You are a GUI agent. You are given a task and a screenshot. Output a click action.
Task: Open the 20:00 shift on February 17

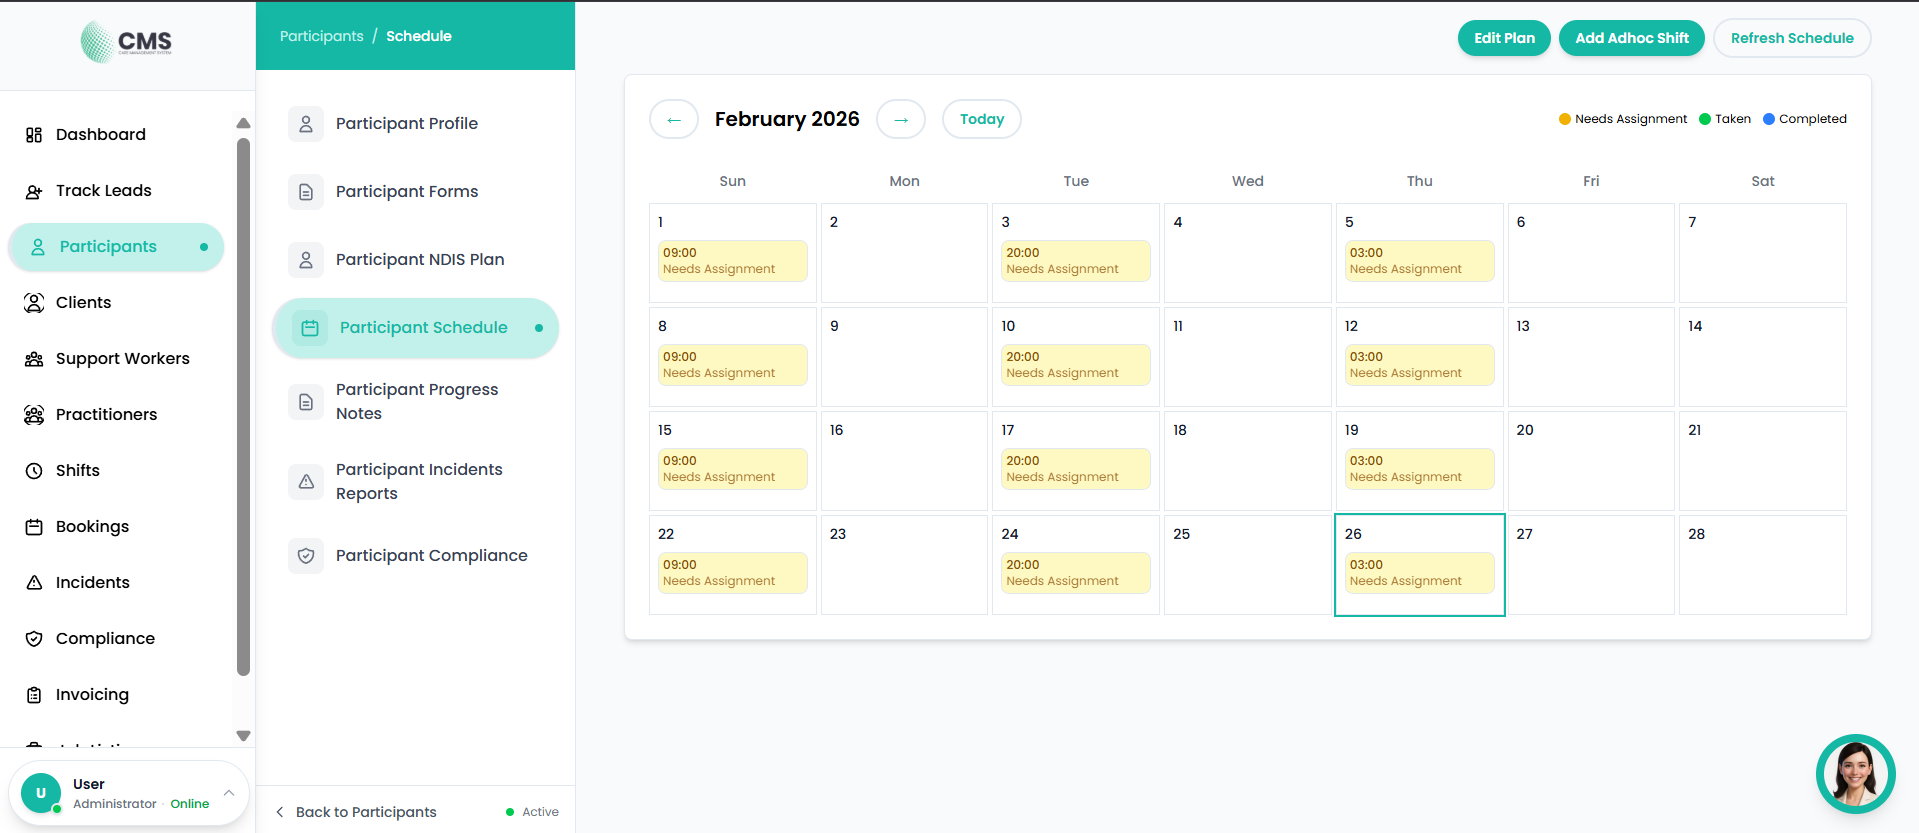pyautogui.click(x=1076, y=469)
